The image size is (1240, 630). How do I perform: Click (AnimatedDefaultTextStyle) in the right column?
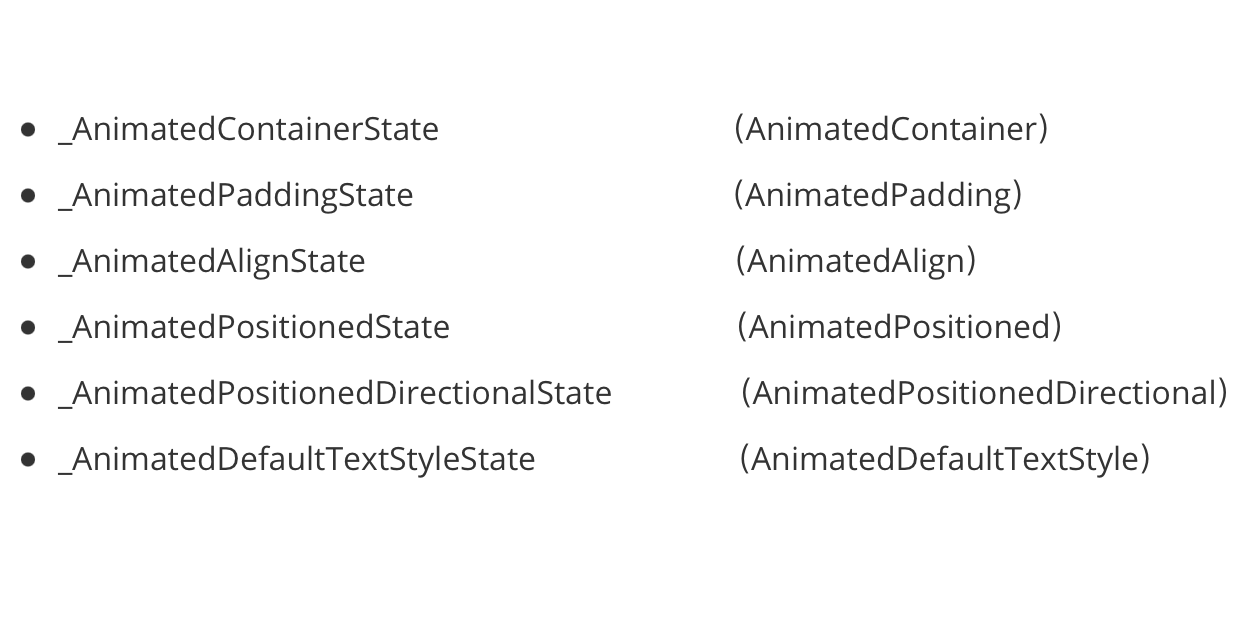(x=945, y=459)
